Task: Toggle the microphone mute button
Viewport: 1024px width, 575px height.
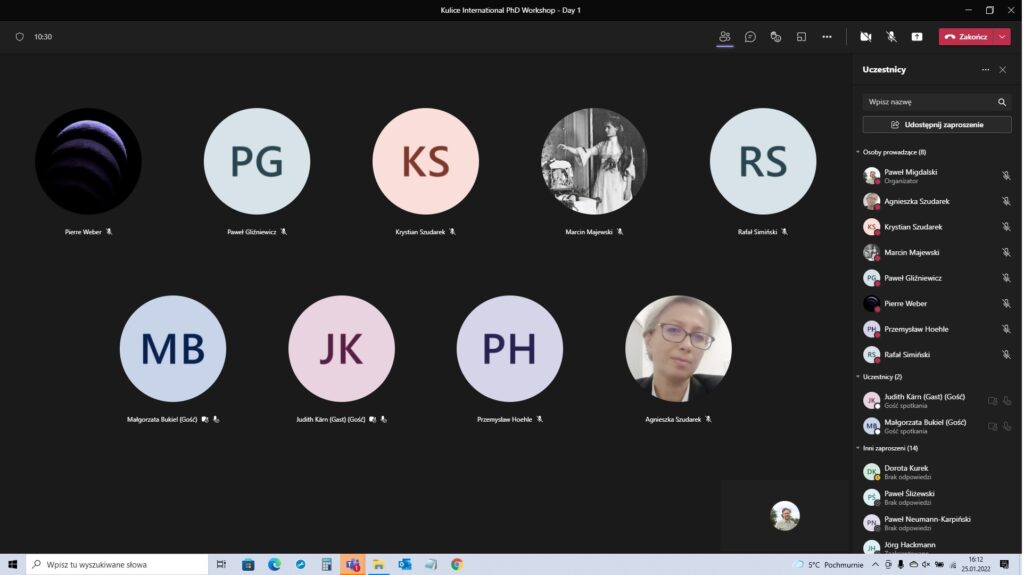Action: (x=891, y=37)
